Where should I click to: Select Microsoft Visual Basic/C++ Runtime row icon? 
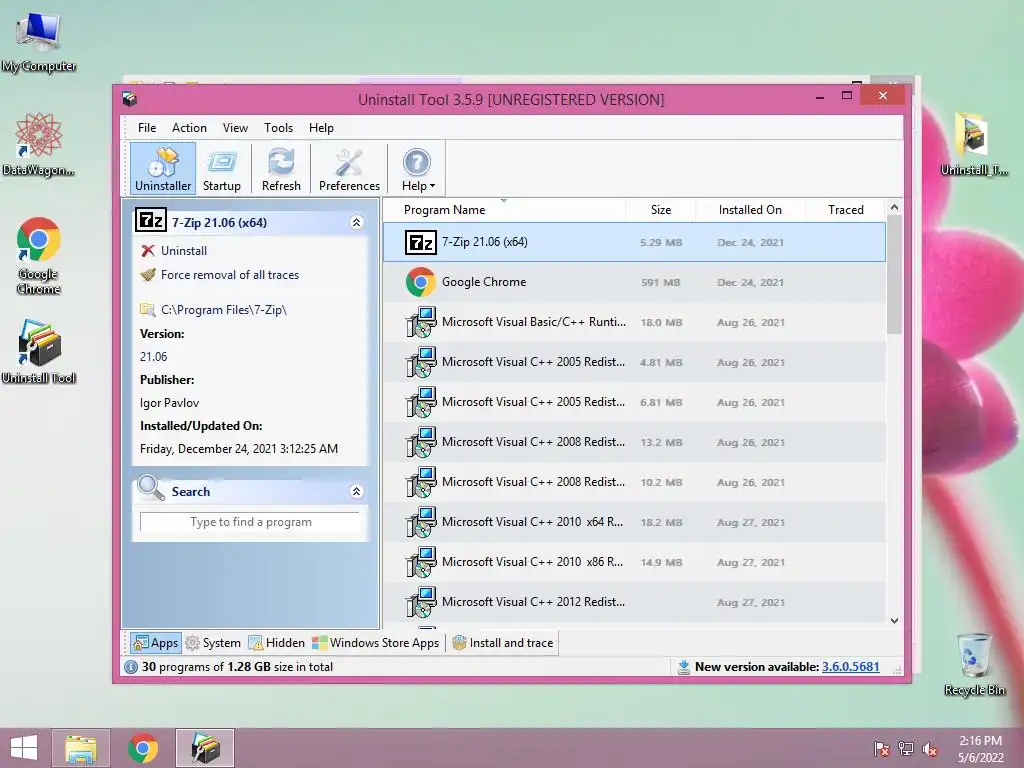(421, 323)
